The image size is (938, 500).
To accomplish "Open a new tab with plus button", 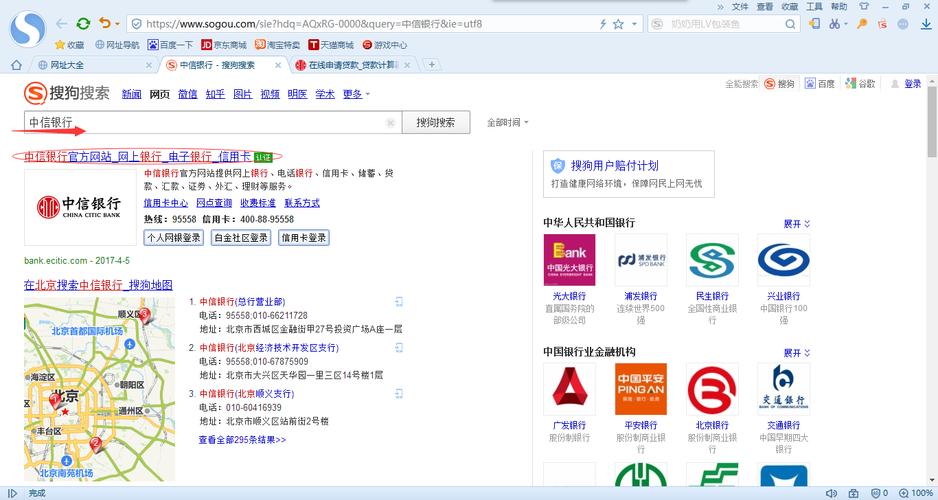I will coord(431,65).
